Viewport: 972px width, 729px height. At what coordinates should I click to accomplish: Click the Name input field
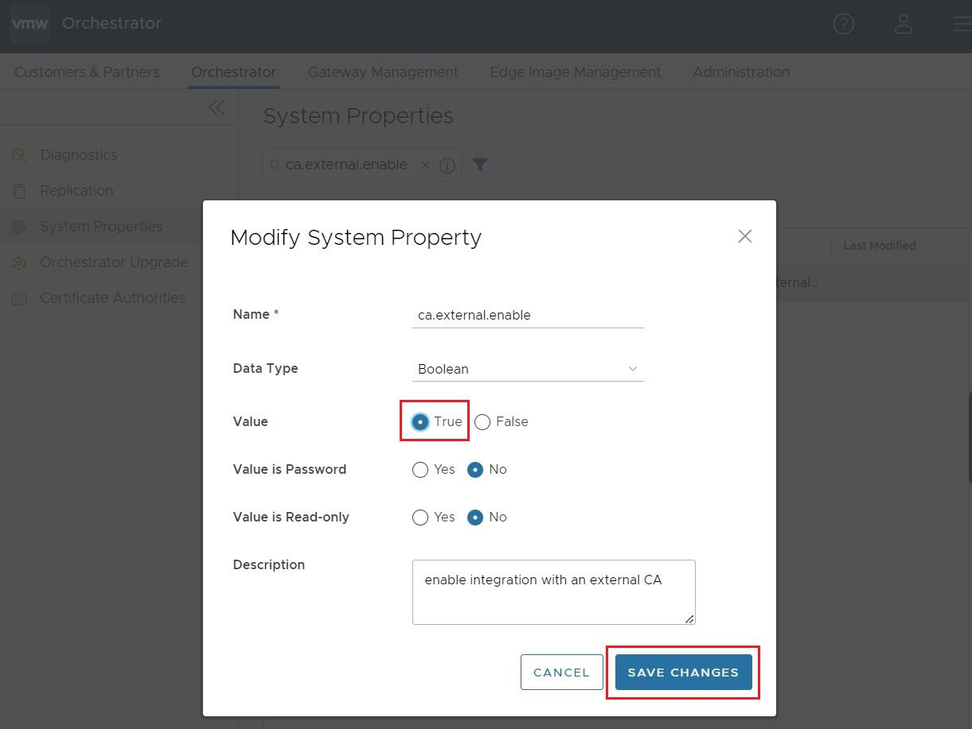point(527,315)
